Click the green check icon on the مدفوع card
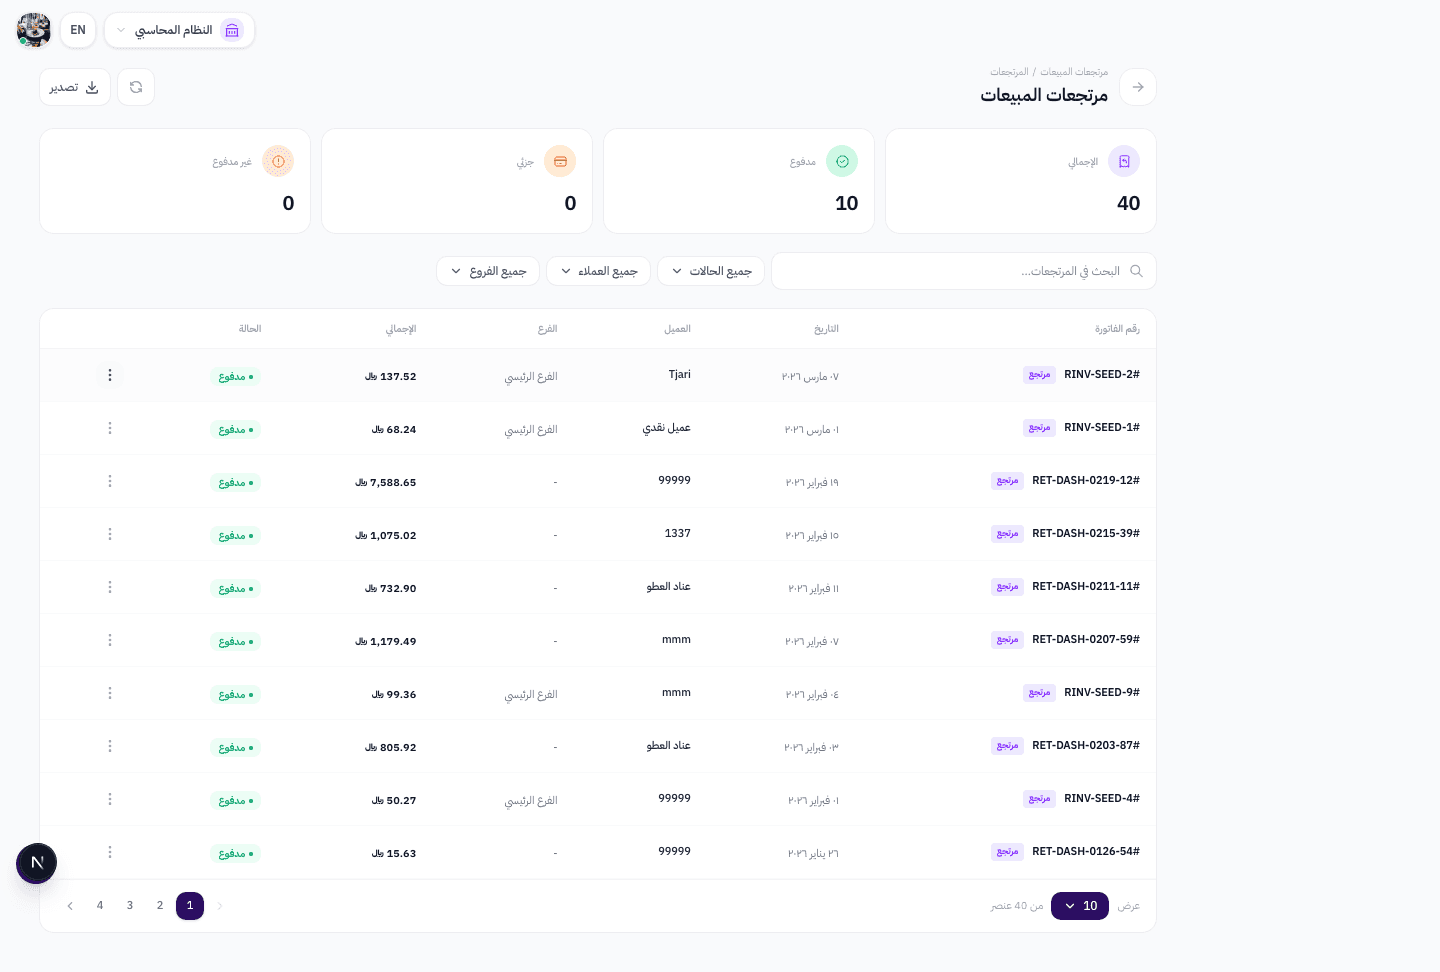 [x=842, y=161]
